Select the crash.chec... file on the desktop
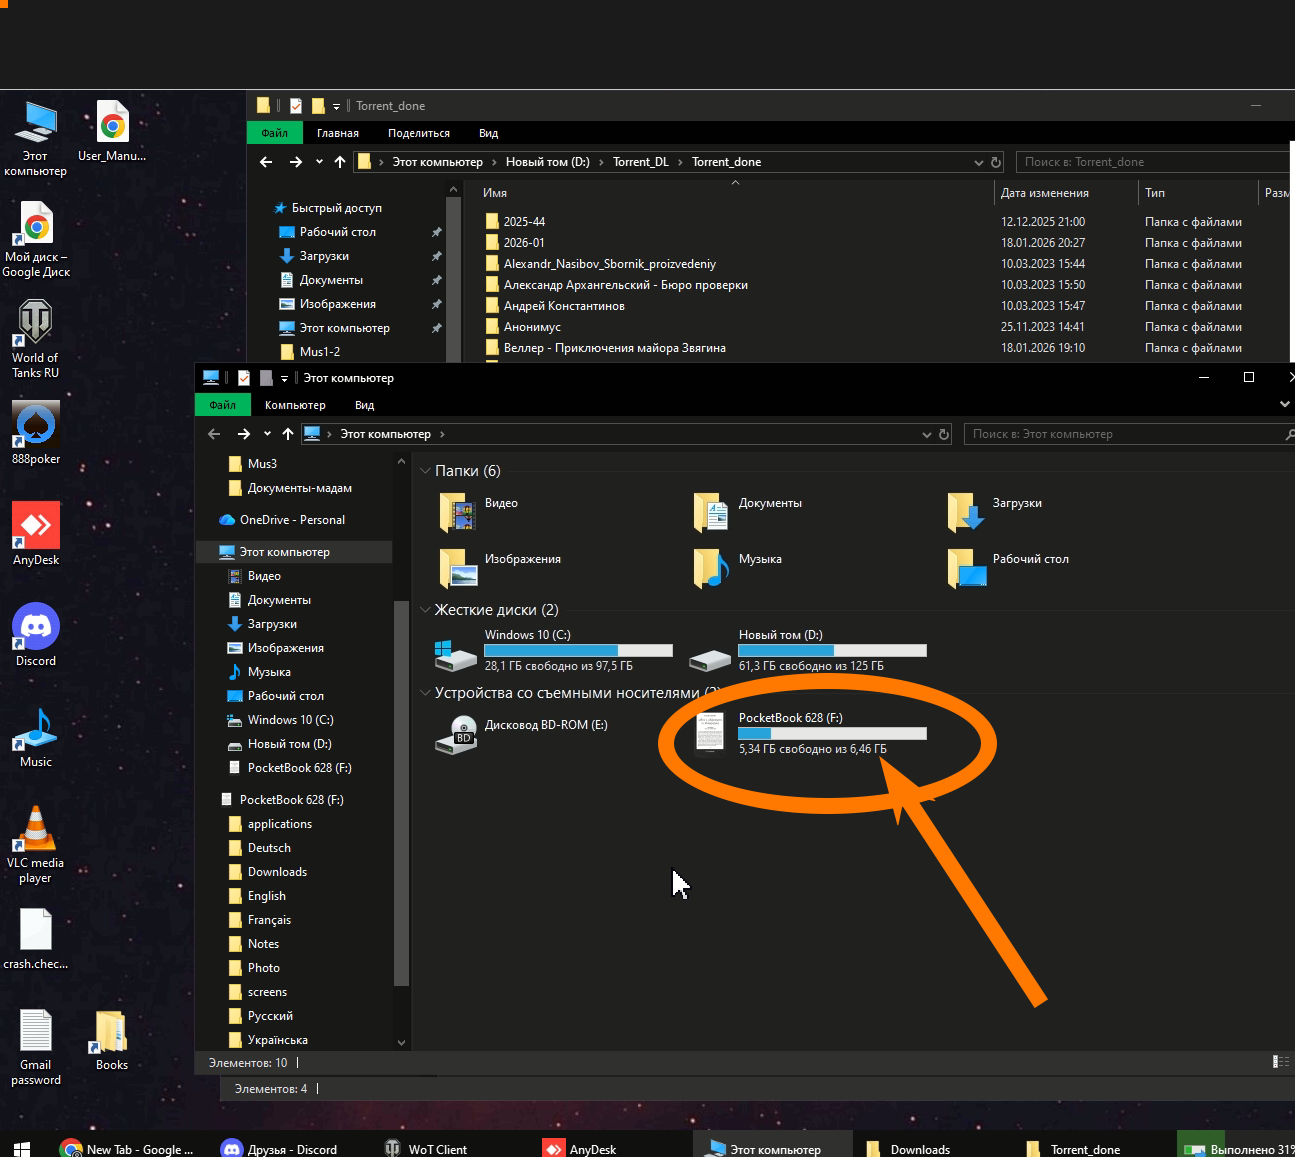The image size is (1295, 1157). (x=36, y=938)
